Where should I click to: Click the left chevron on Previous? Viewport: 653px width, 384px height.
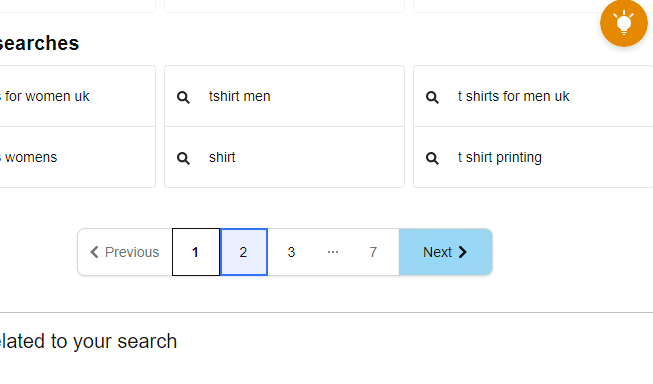pyautogui.click(x=95, y=252)
